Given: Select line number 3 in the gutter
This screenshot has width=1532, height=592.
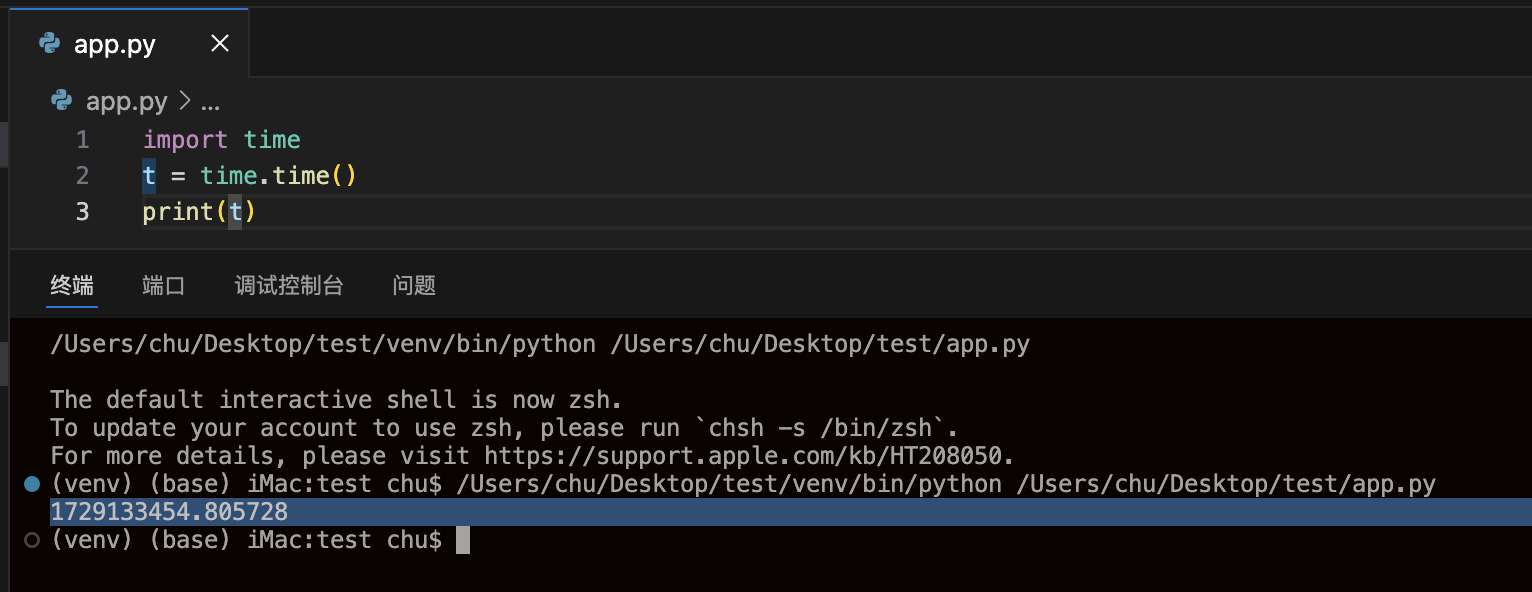Looking at the screenshot, I should [82, 212].
